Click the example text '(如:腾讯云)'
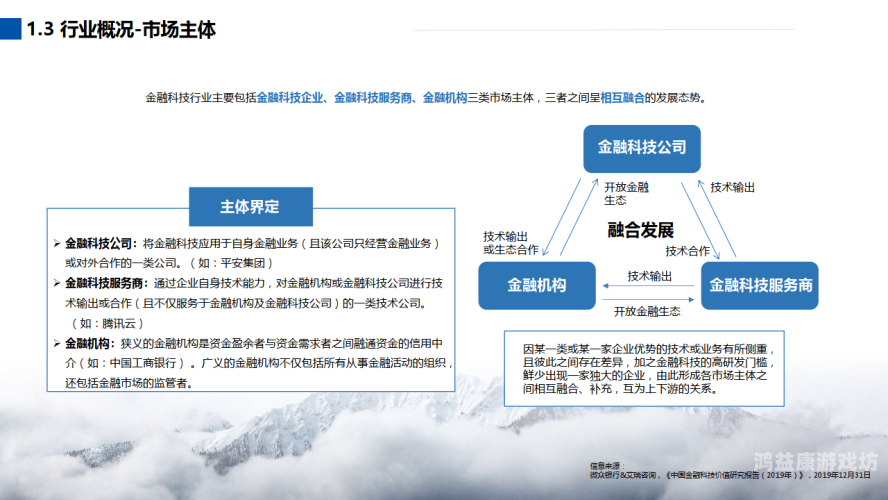Screen dimensions: 888x500 pyautogui.click(x=106, y=324)
